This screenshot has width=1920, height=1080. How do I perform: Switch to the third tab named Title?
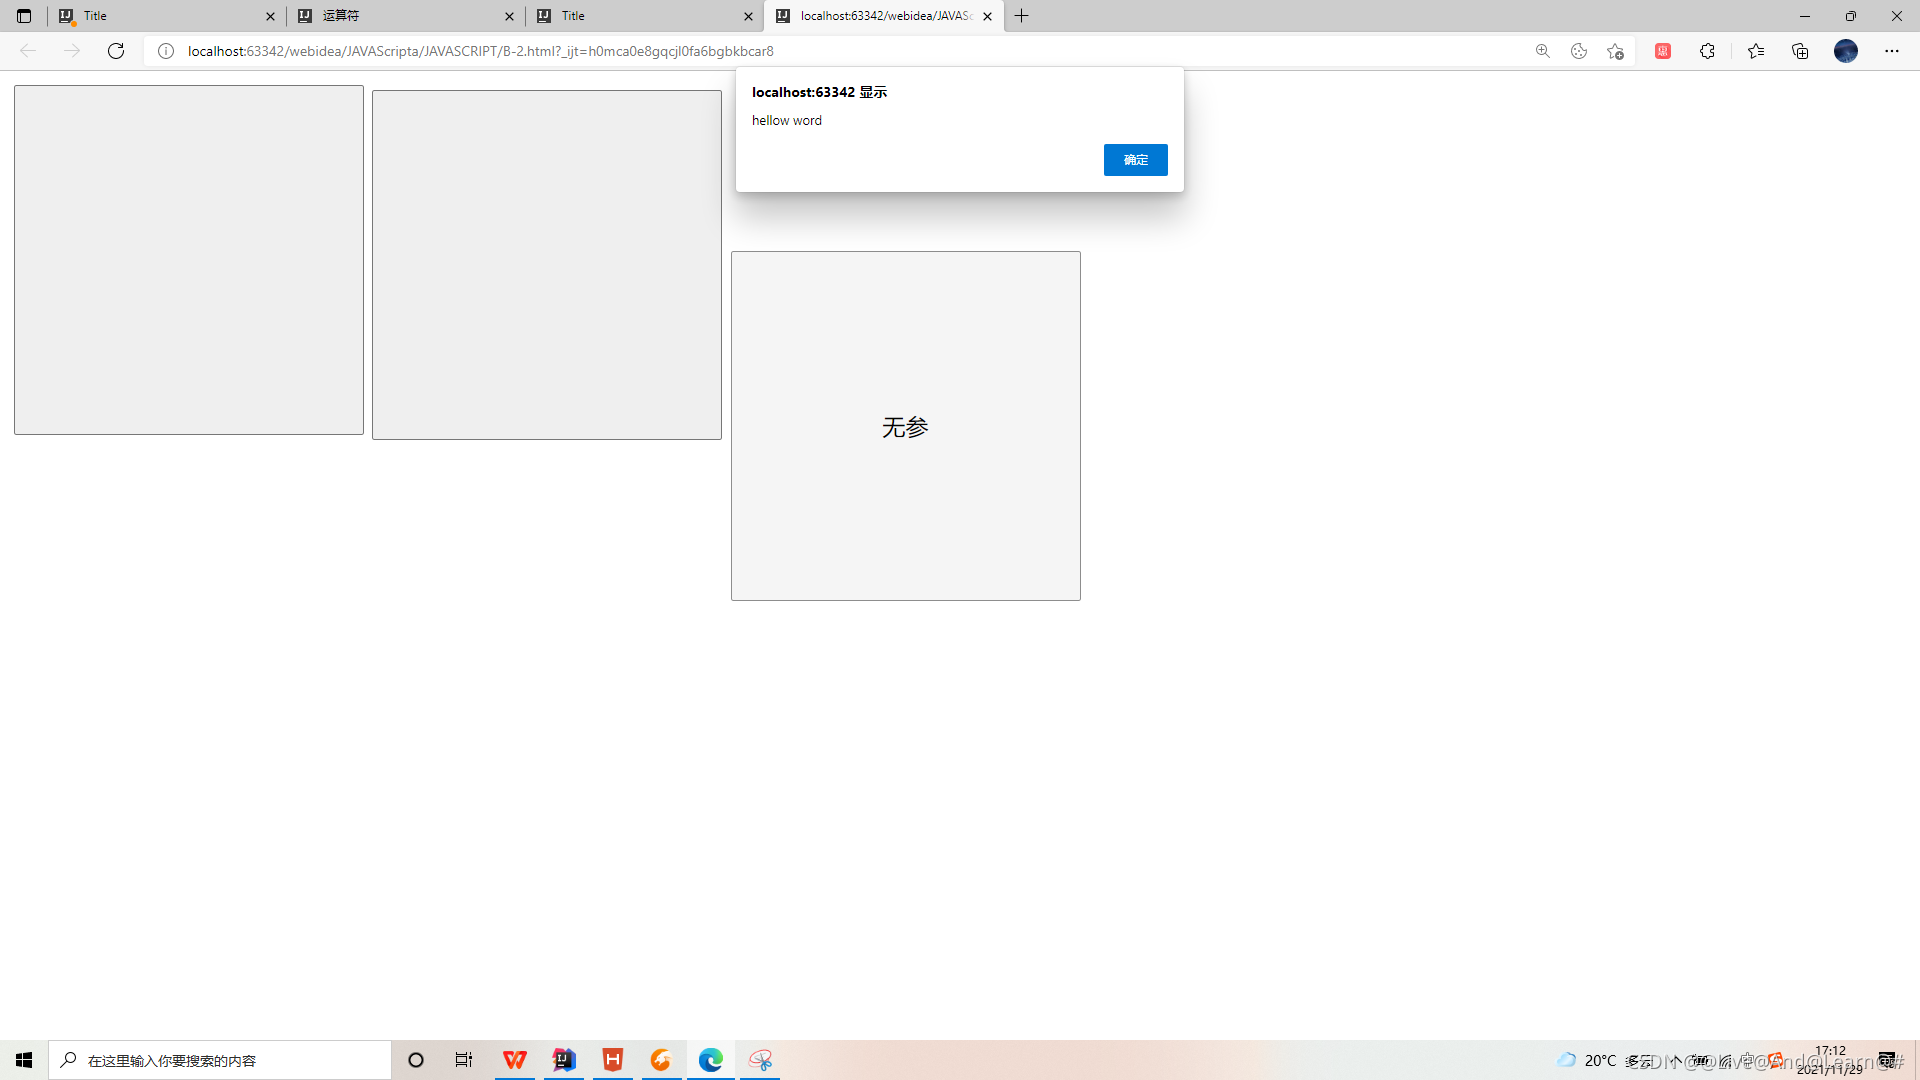[x=643, y=16]
